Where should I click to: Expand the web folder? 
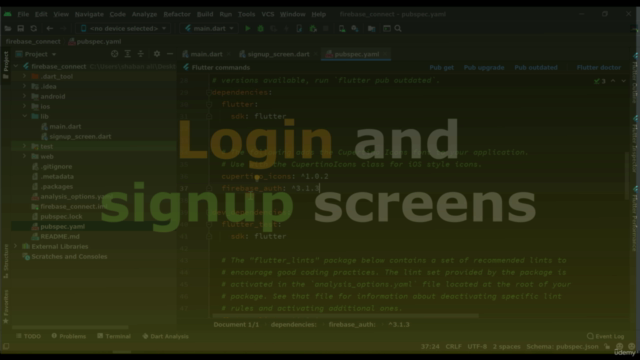click(24, 156)
